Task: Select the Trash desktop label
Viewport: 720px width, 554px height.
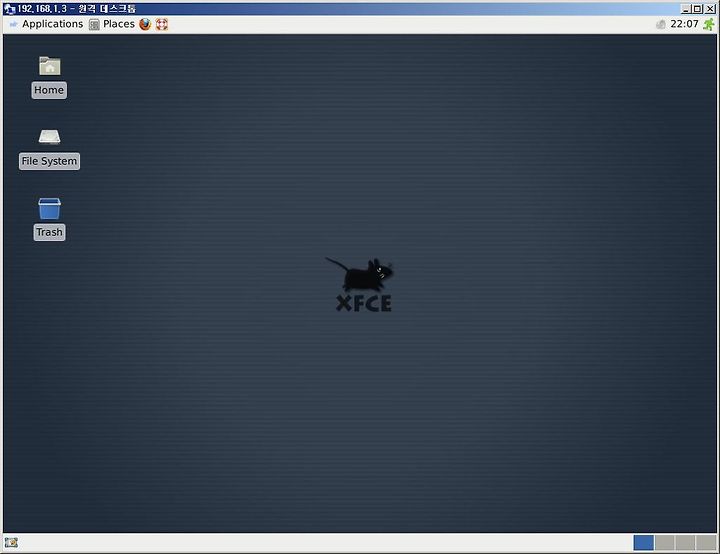Action: (50, 232)
